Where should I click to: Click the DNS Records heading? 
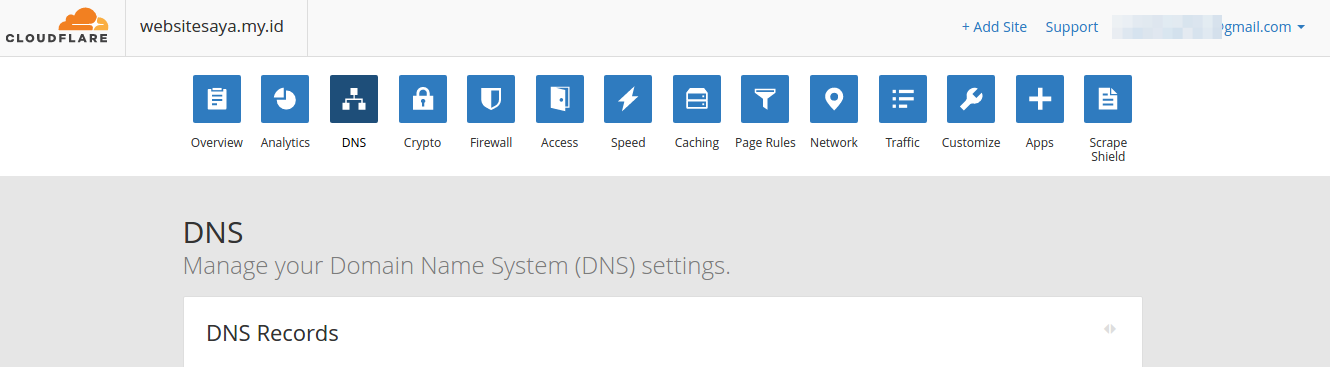point(272,333)
